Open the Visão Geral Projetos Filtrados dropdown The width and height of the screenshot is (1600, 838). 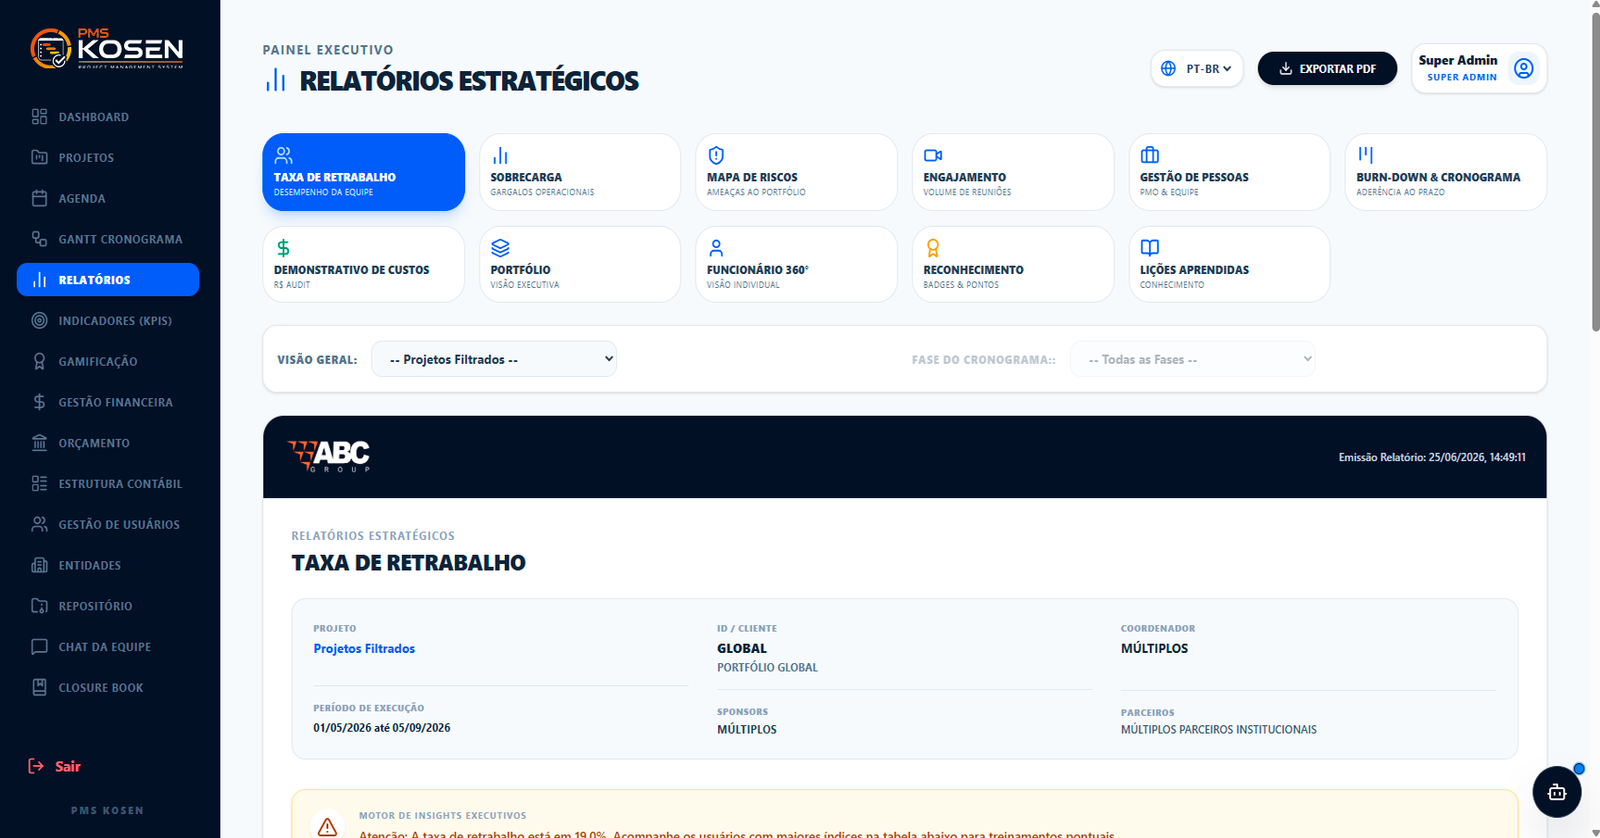click(494, 359)
